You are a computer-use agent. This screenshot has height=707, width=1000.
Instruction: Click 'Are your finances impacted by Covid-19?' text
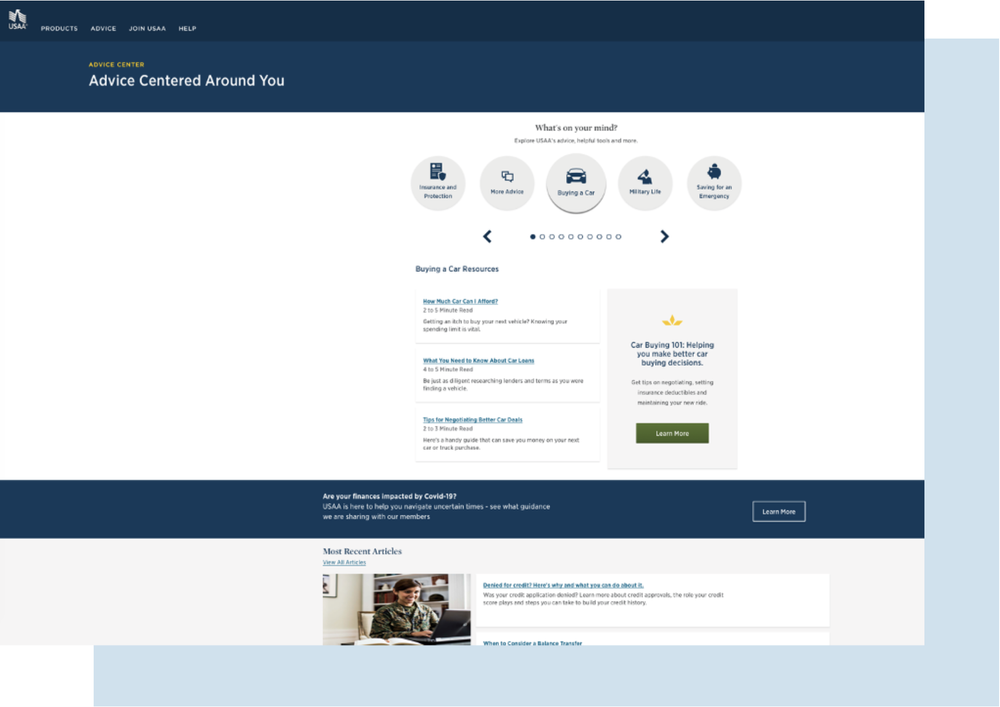point(390,496)
